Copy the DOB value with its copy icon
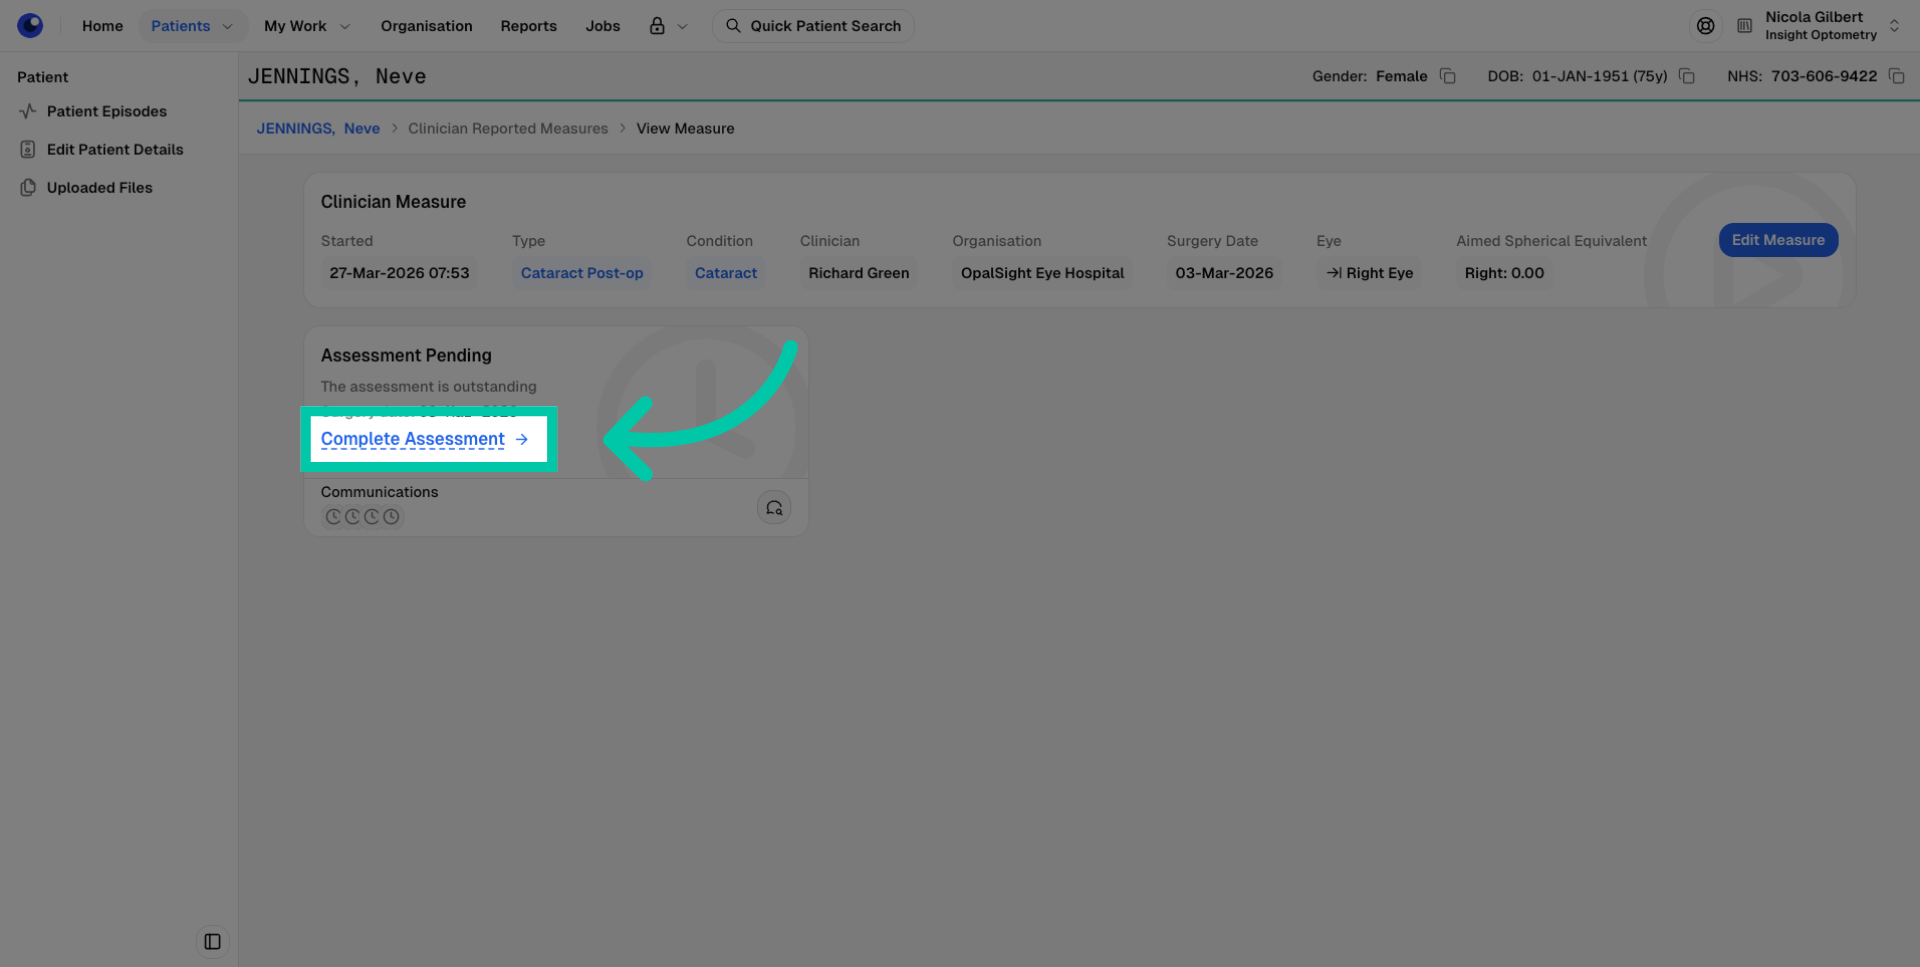Viewport: 1920px width, 967px height. click(1686, 76)
